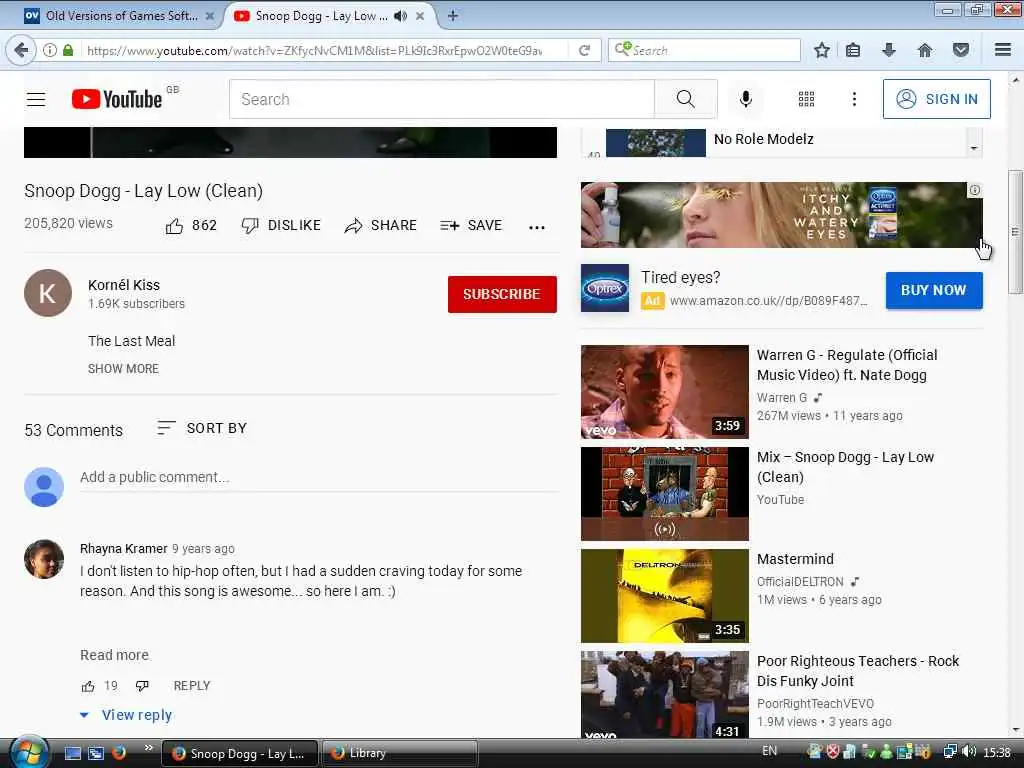Open the Windows Start orb
The image size is (1024, 768).
pos(28,753)
